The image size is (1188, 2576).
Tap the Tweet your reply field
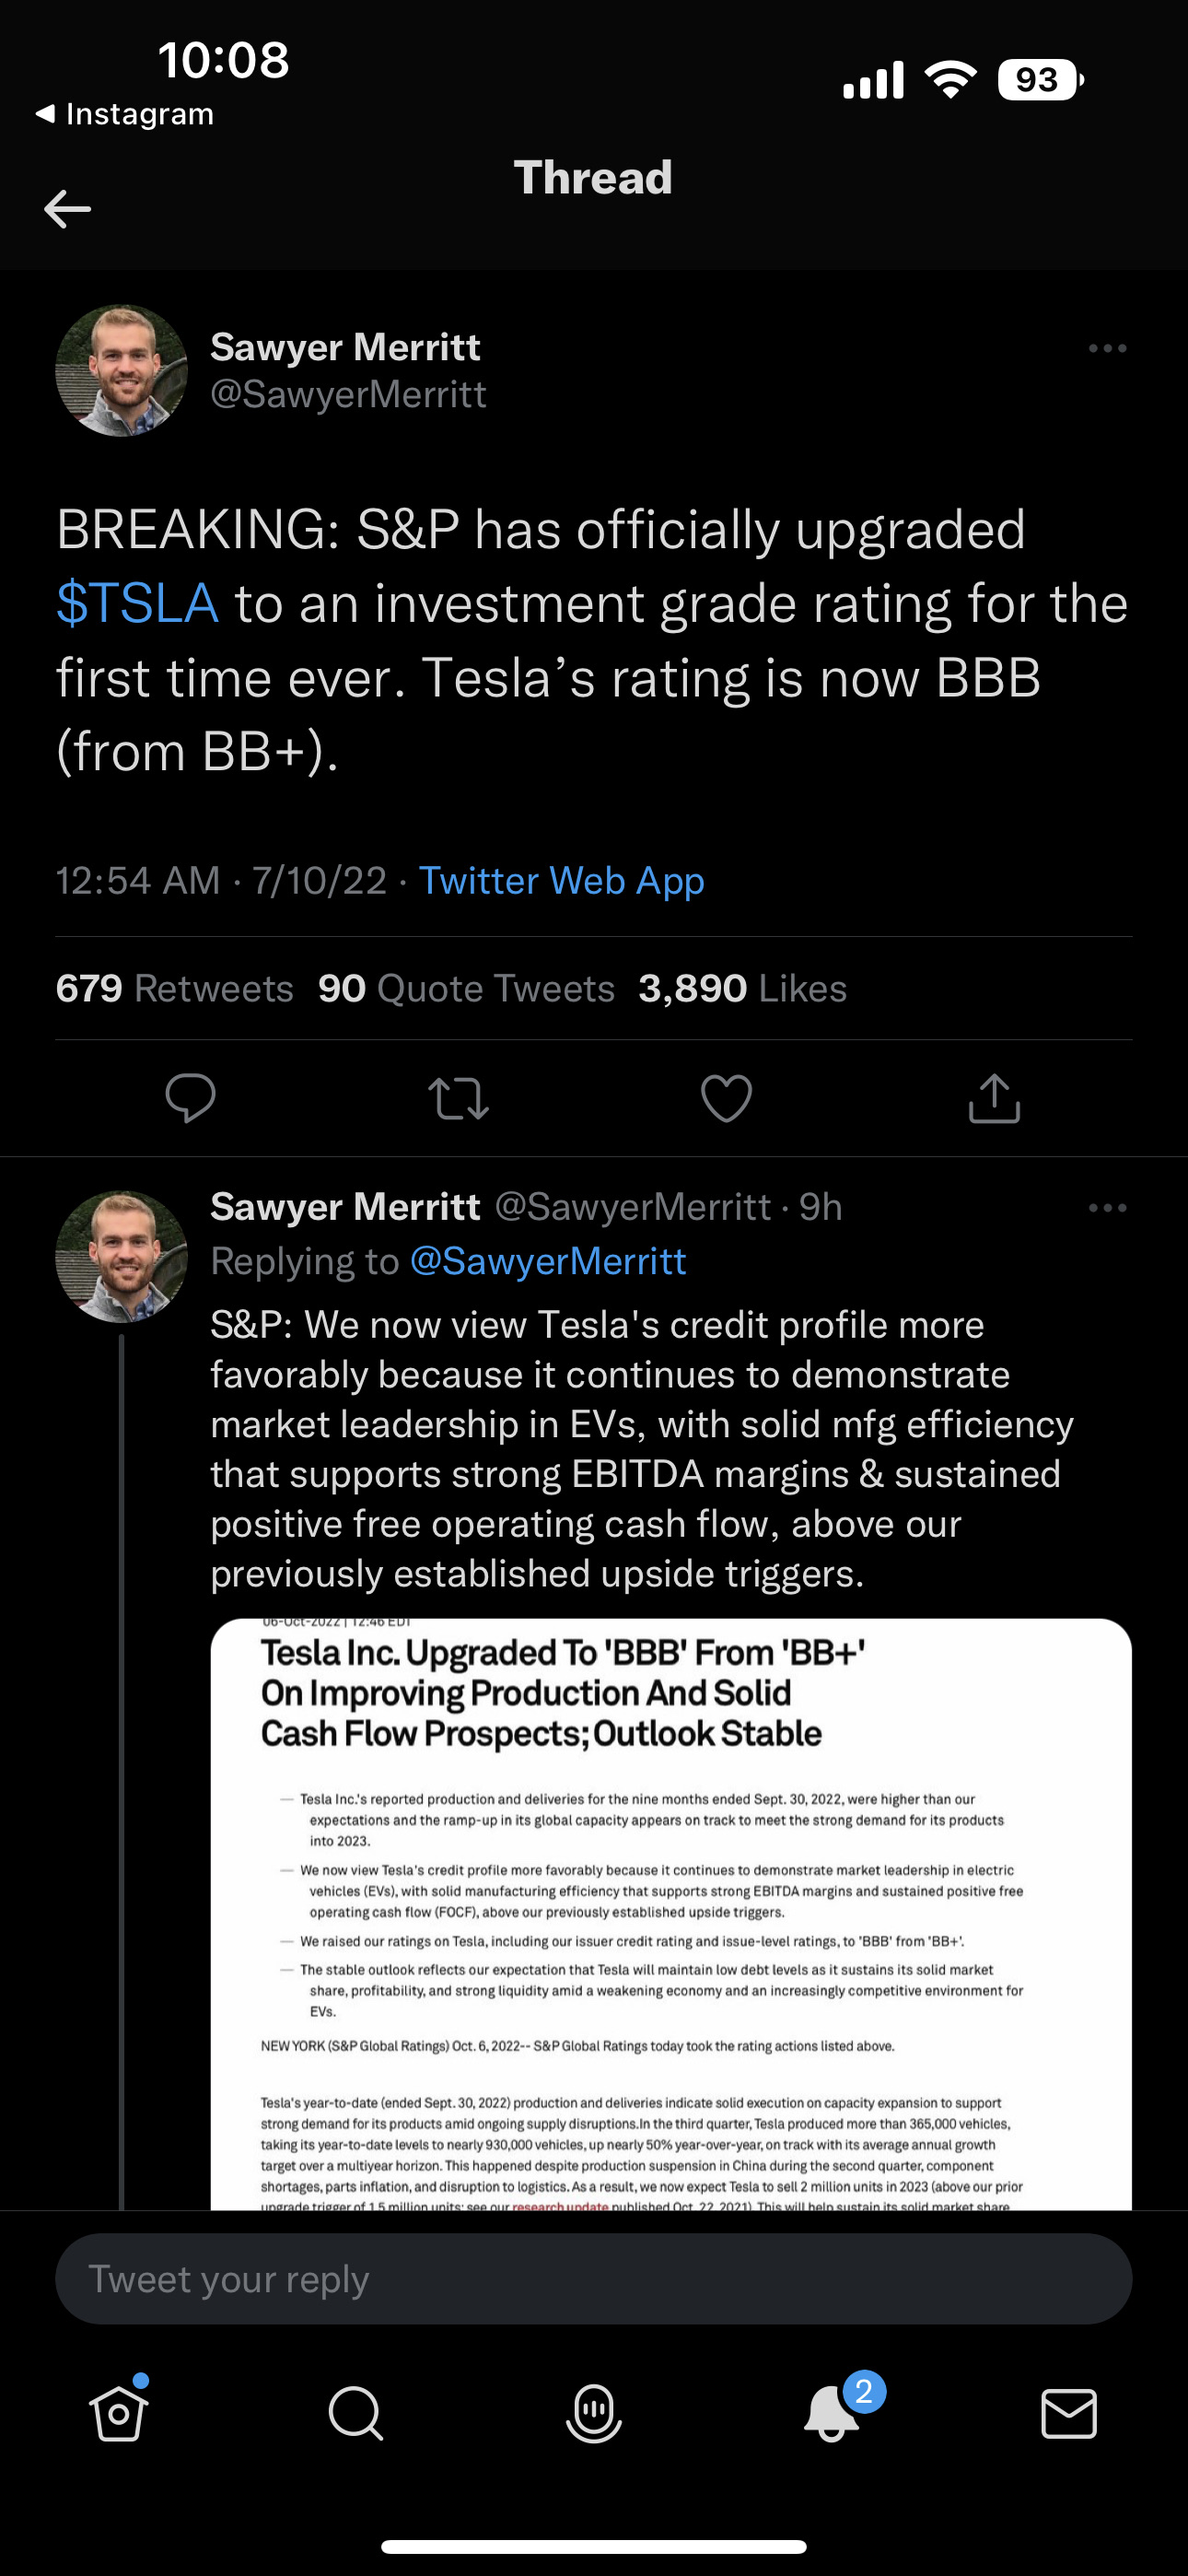[x=594, y=2279]
